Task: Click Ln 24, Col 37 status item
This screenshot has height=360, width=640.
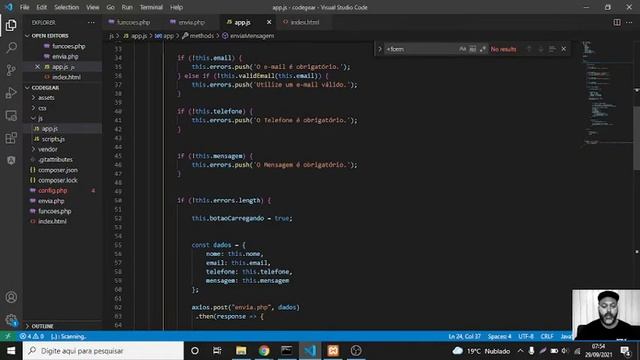Action: coord(464,336)
